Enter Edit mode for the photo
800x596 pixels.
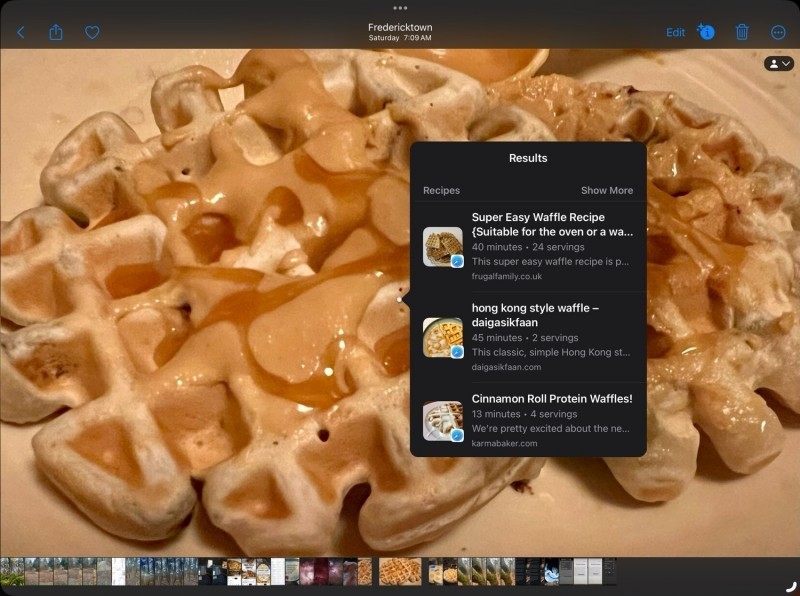click(x=674, y=32)
